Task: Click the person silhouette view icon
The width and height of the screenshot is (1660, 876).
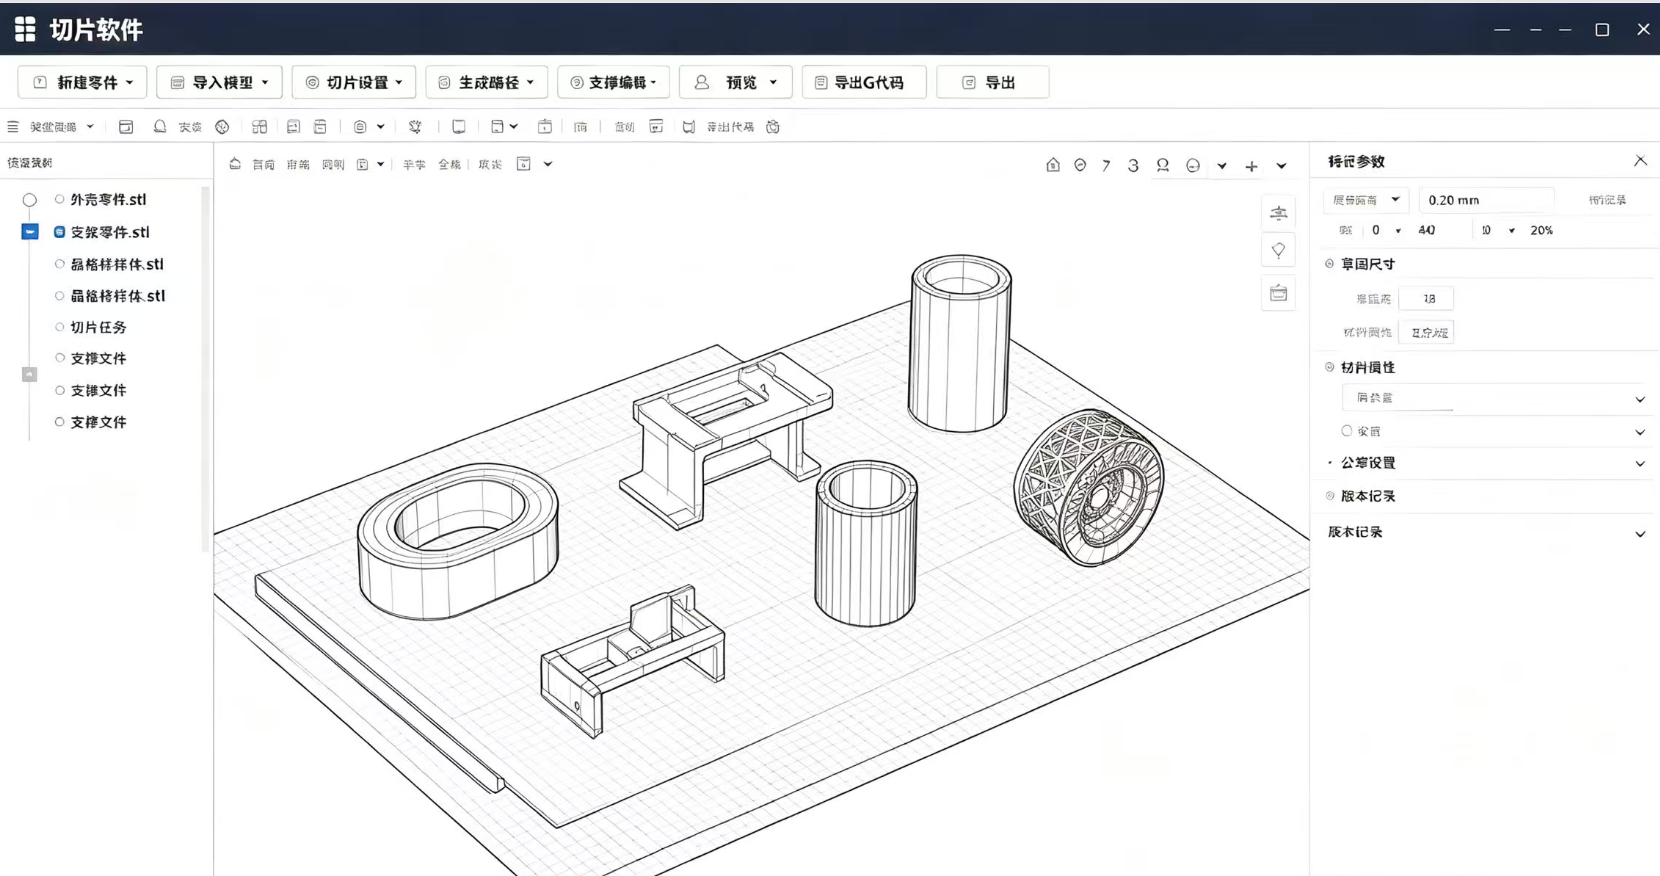Action: (1163, 166)
